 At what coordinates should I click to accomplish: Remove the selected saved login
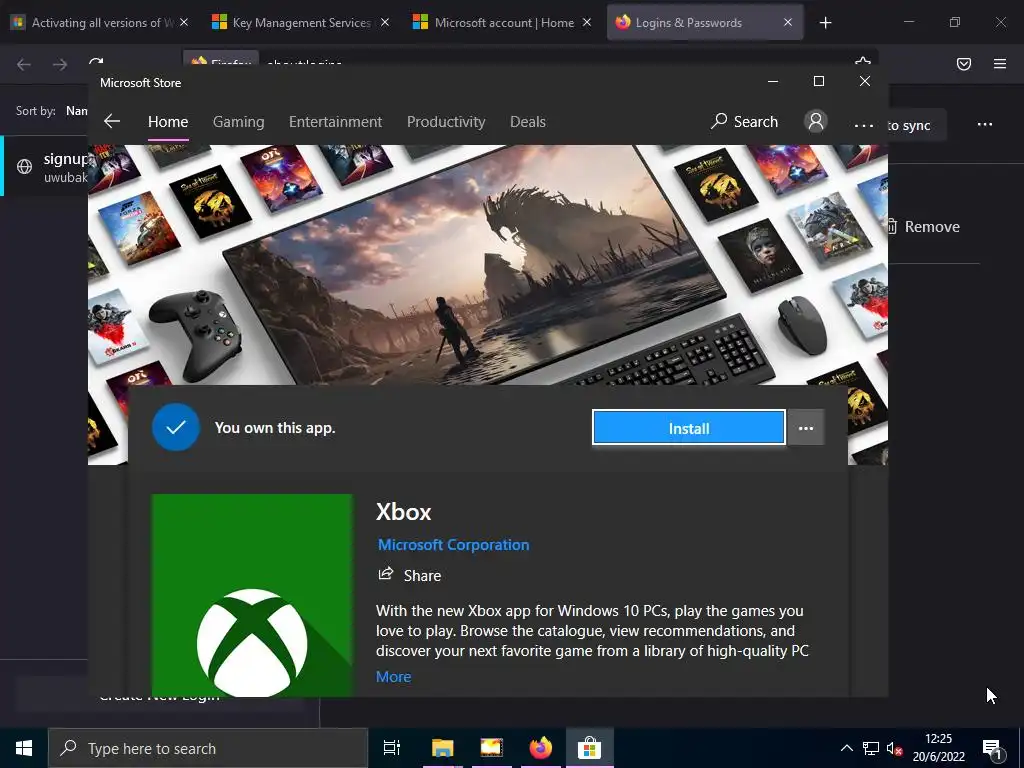923,227
